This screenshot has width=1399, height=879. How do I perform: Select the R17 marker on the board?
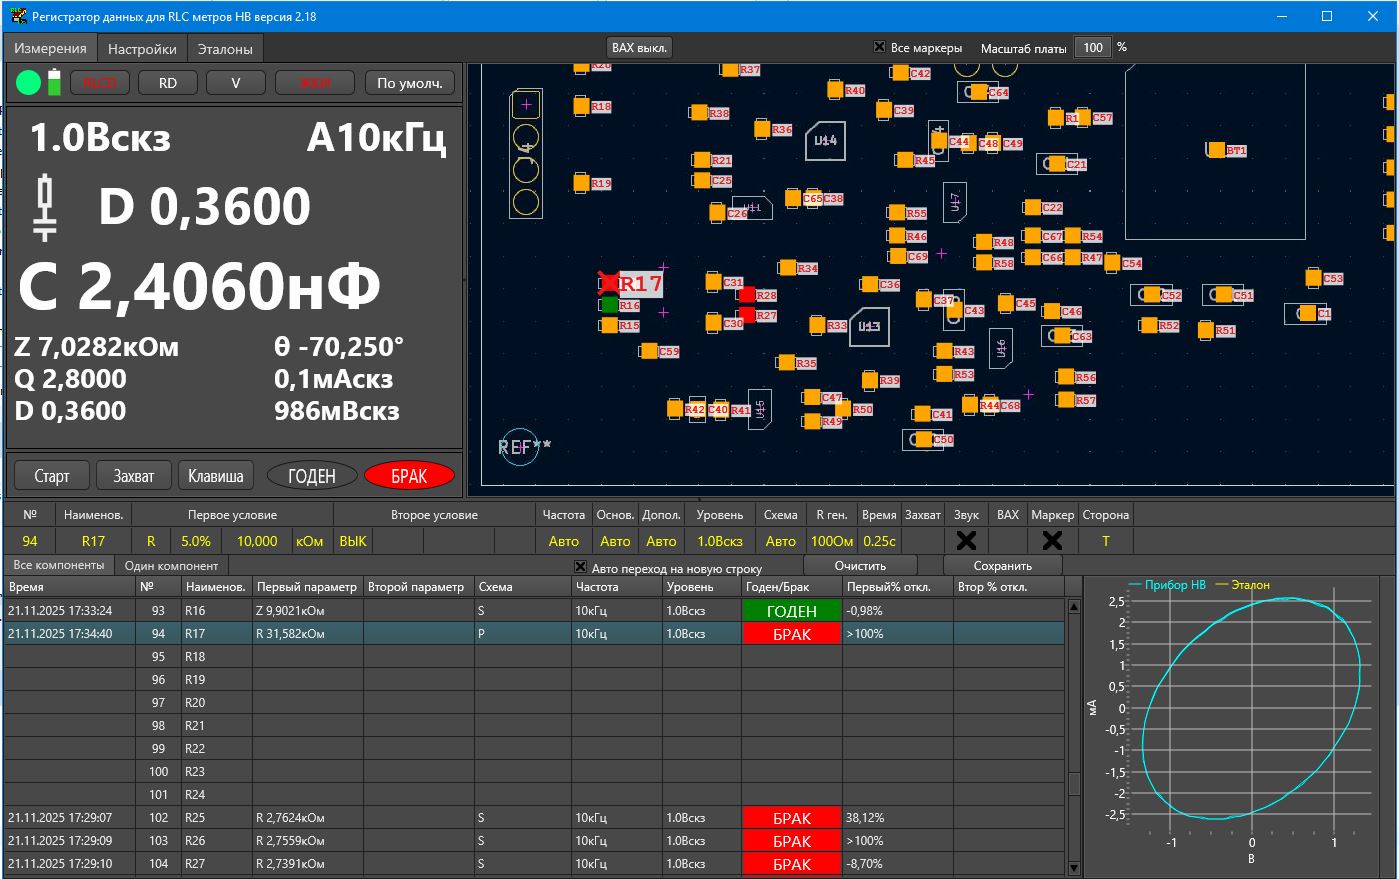pos(608,283)
